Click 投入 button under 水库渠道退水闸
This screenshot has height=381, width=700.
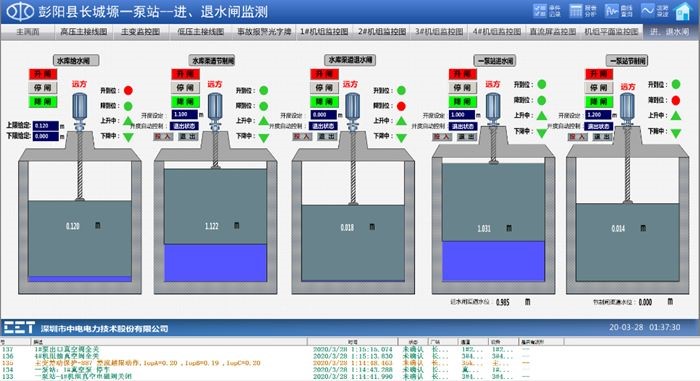[302, 137]
